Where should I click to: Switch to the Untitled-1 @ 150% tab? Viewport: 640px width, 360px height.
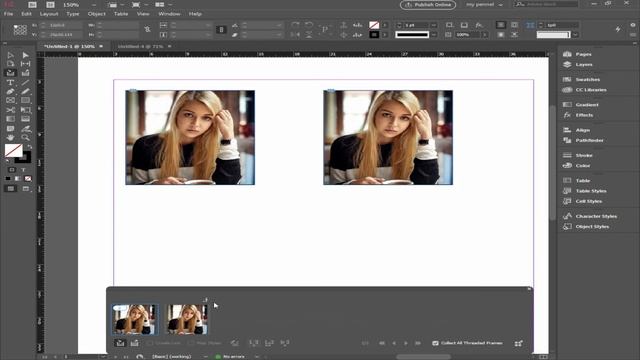click(x=70, y=47)
